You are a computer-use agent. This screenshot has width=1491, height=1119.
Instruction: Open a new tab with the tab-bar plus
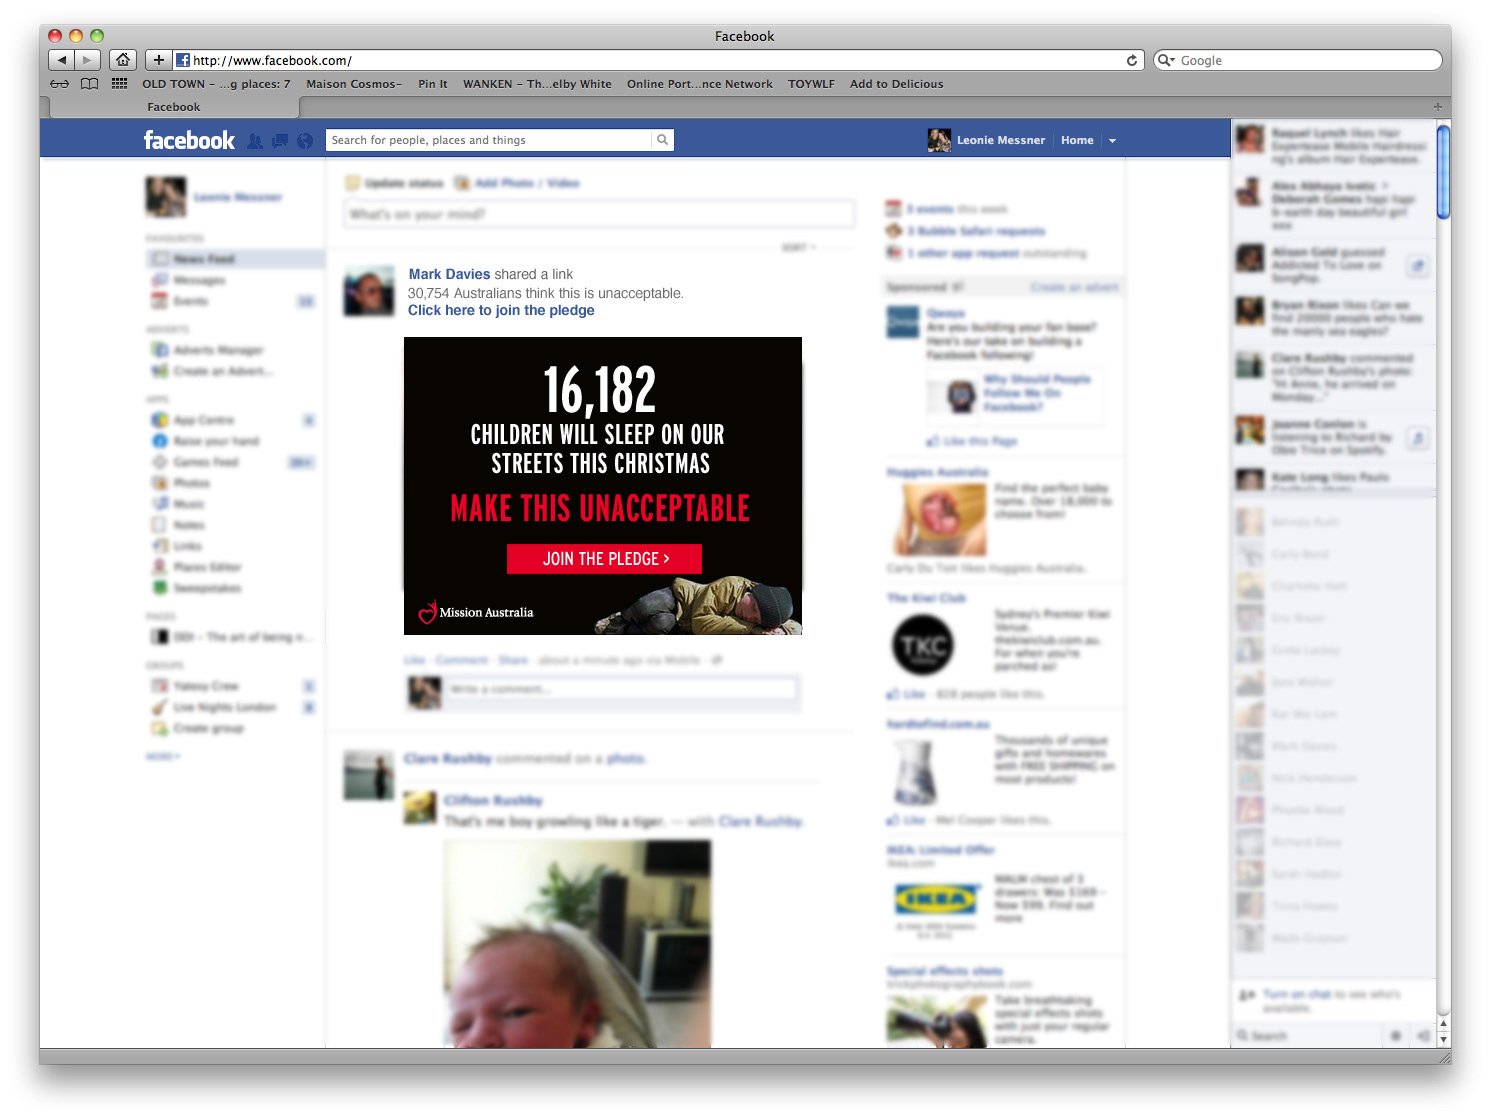tap(1438, 106)
